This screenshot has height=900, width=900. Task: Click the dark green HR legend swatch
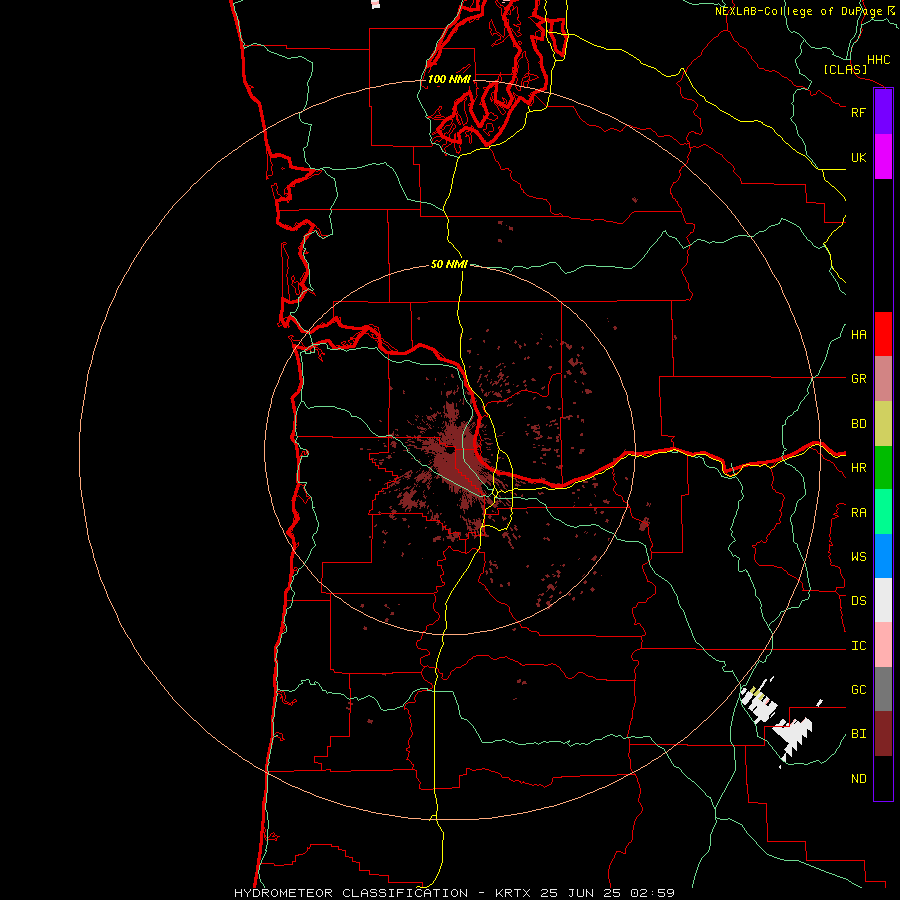tap(883, 468)
